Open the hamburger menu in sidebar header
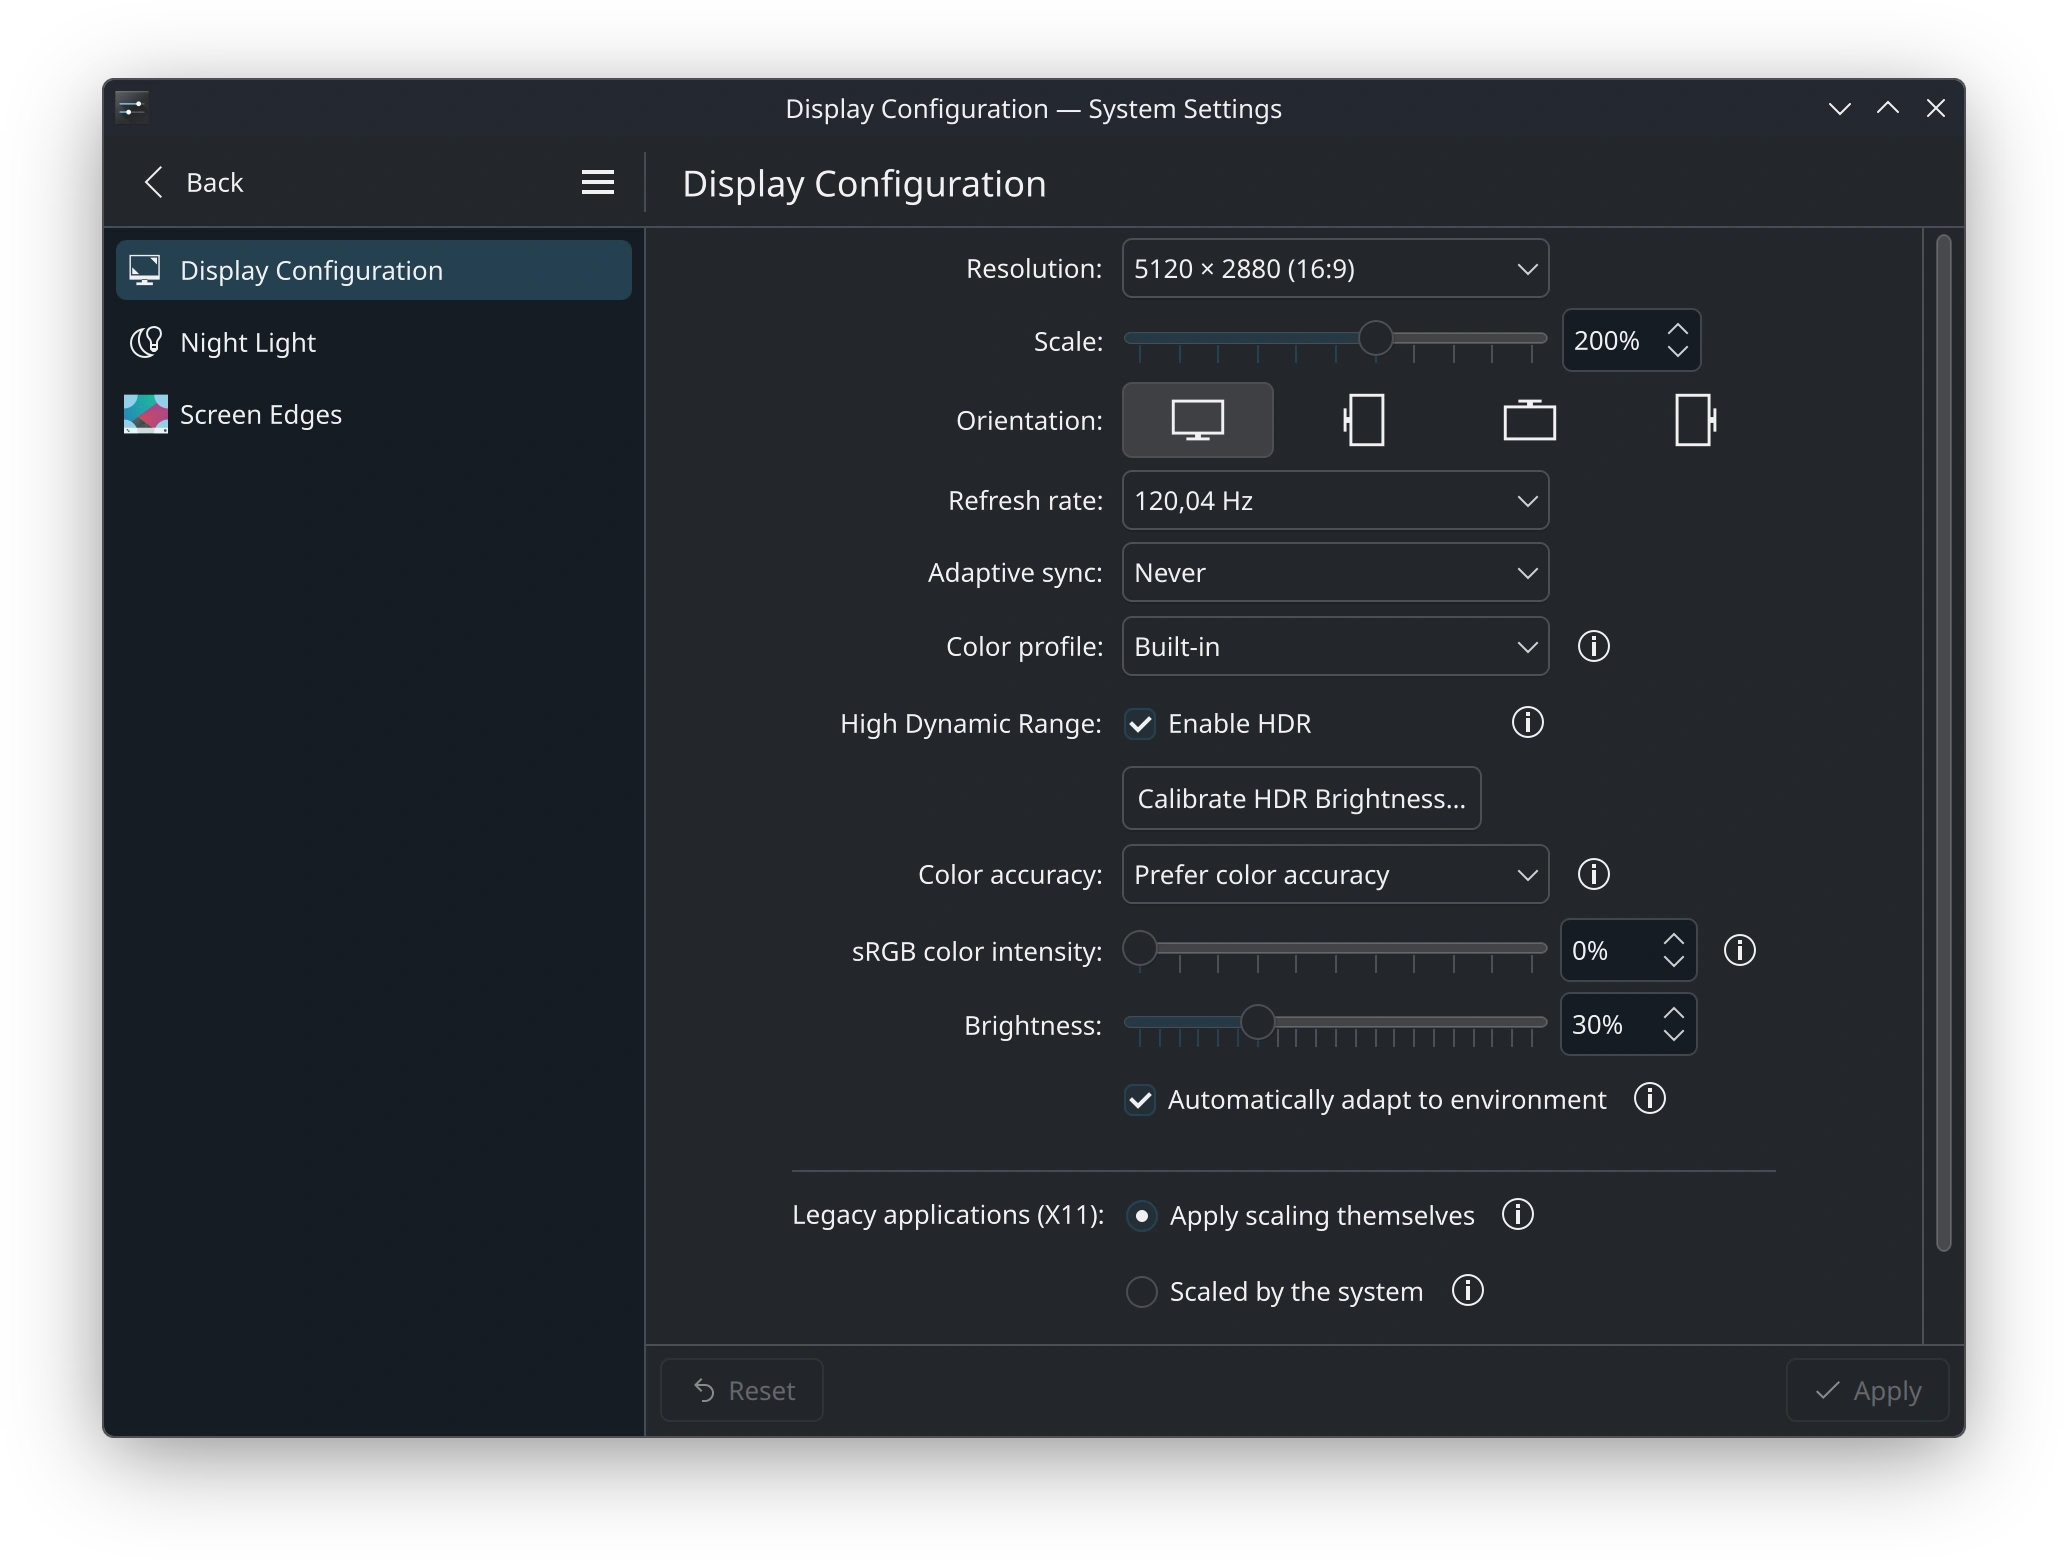 point(597,182)
